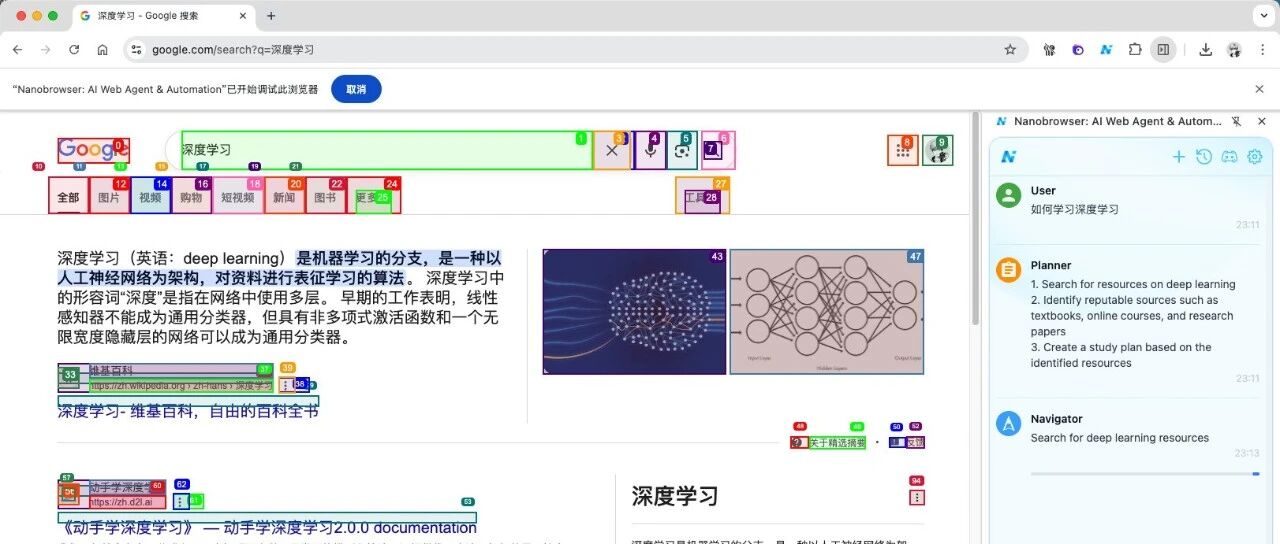
Task: View site information icon in address bar
Action: [x=136, y=50]
